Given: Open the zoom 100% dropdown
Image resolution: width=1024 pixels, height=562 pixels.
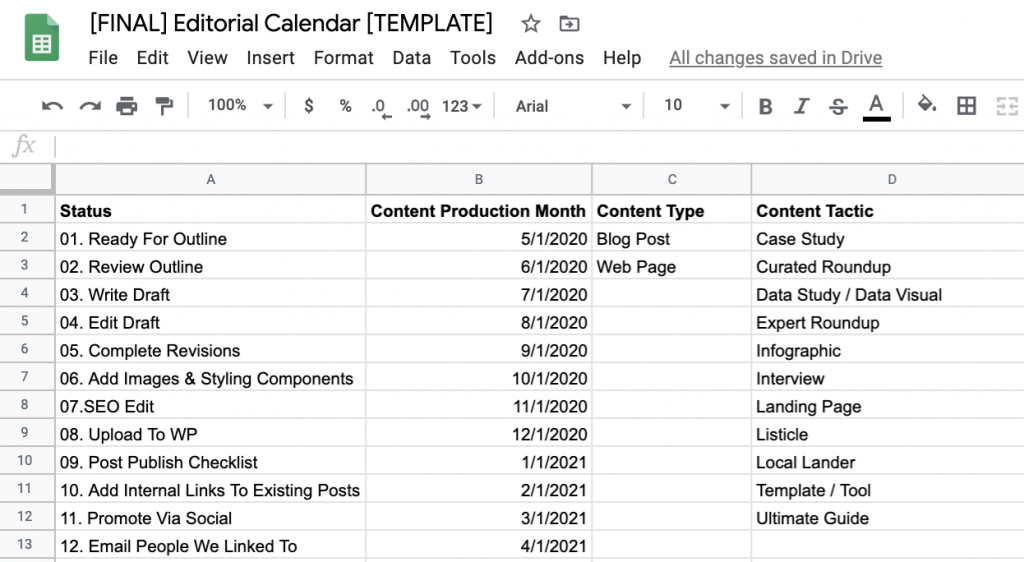Looking at the screenshot, I should coord(240,106).
